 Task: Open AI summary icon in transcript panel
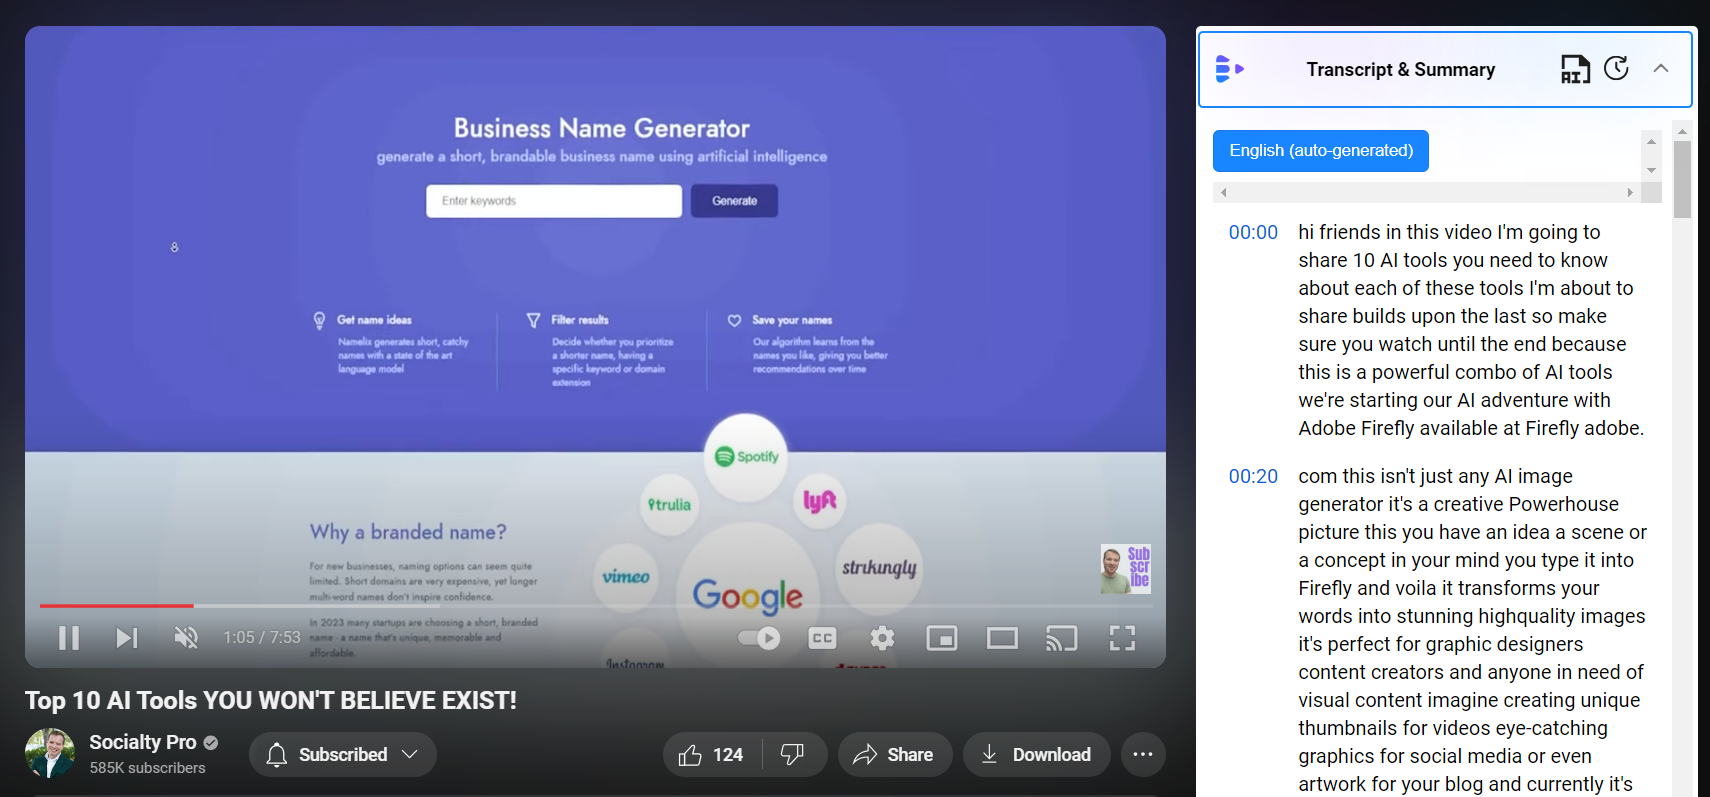1576,69
